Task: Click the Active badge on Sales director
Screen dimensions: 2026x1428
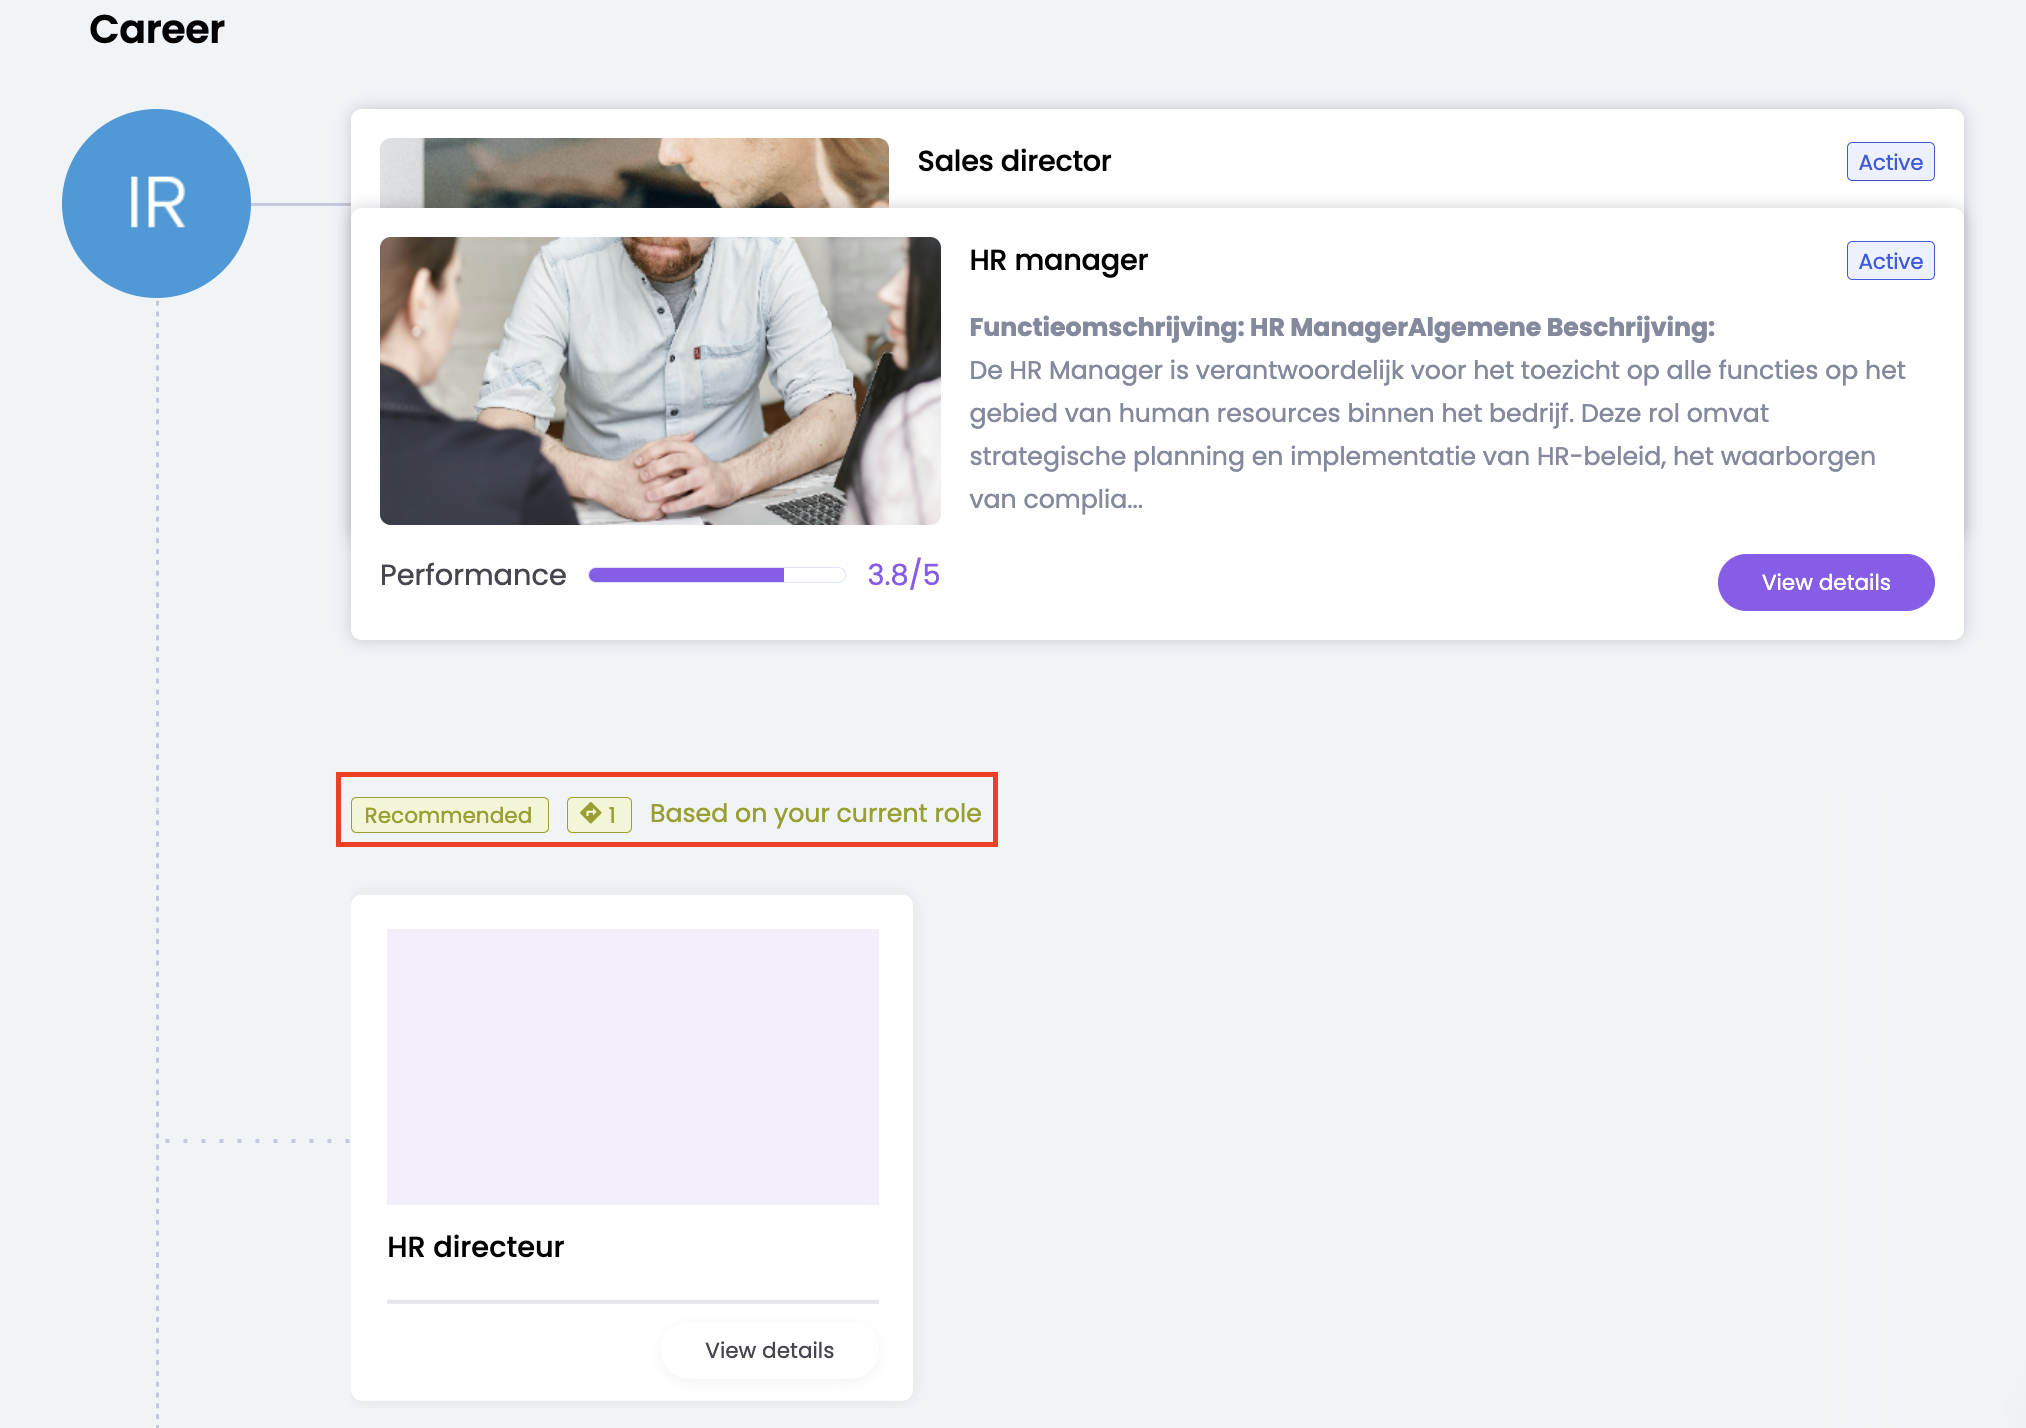Action: pyautogui.click(x=1889, y=162)
